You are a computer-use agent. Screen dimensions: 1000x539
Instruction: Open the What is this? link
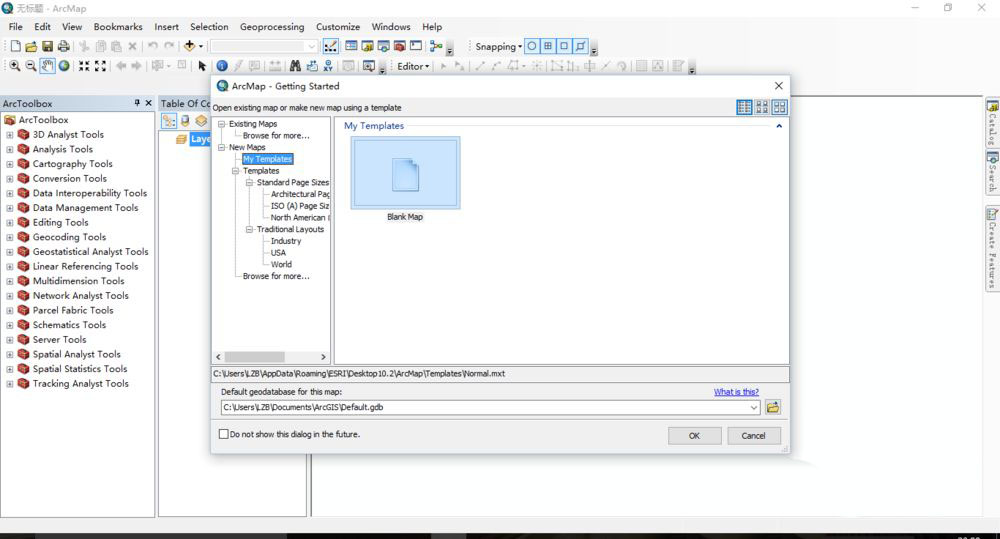point(736,392)
